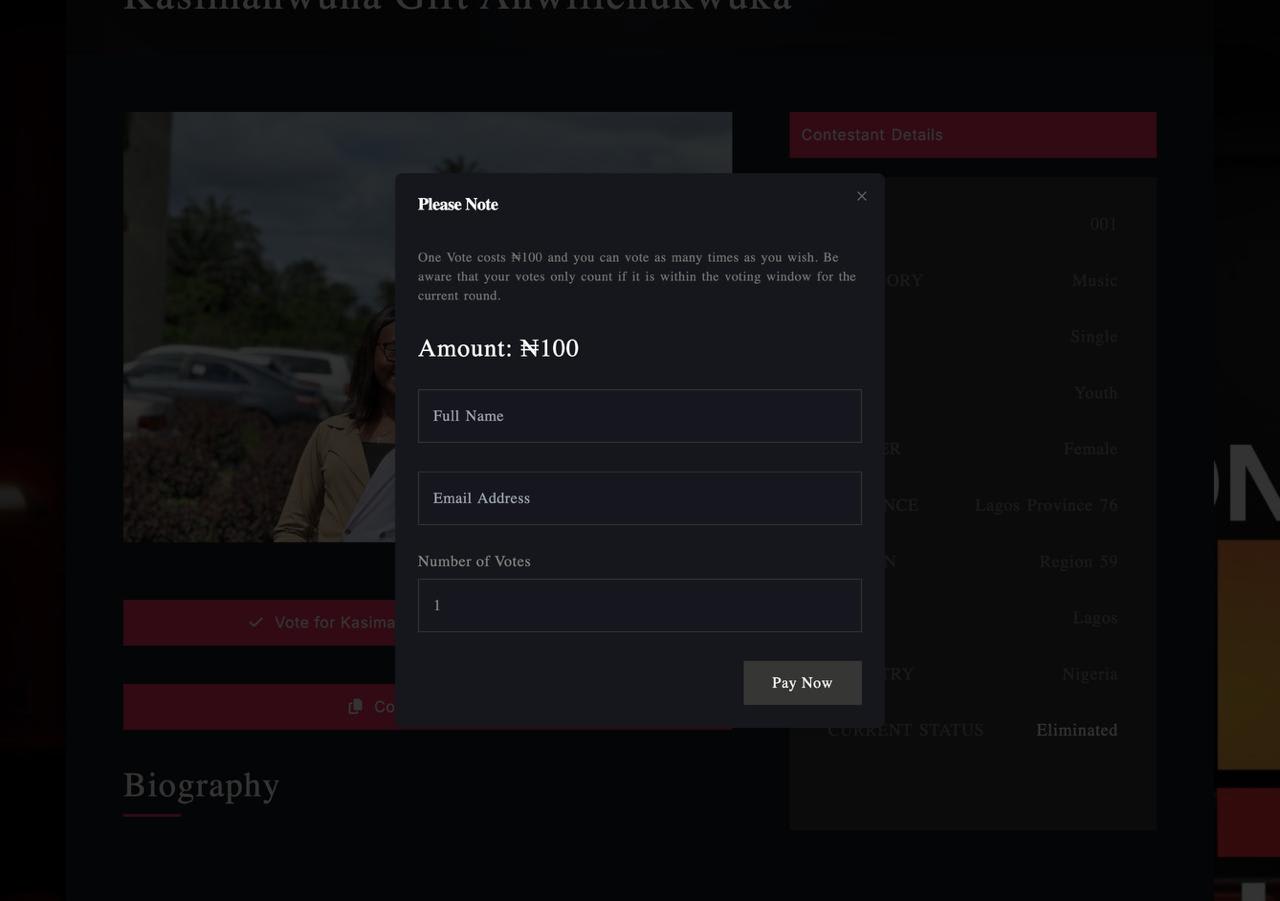The image size is (1280, 901).
Task: Focus the Email Address field
Action: (x=639, y=498)
